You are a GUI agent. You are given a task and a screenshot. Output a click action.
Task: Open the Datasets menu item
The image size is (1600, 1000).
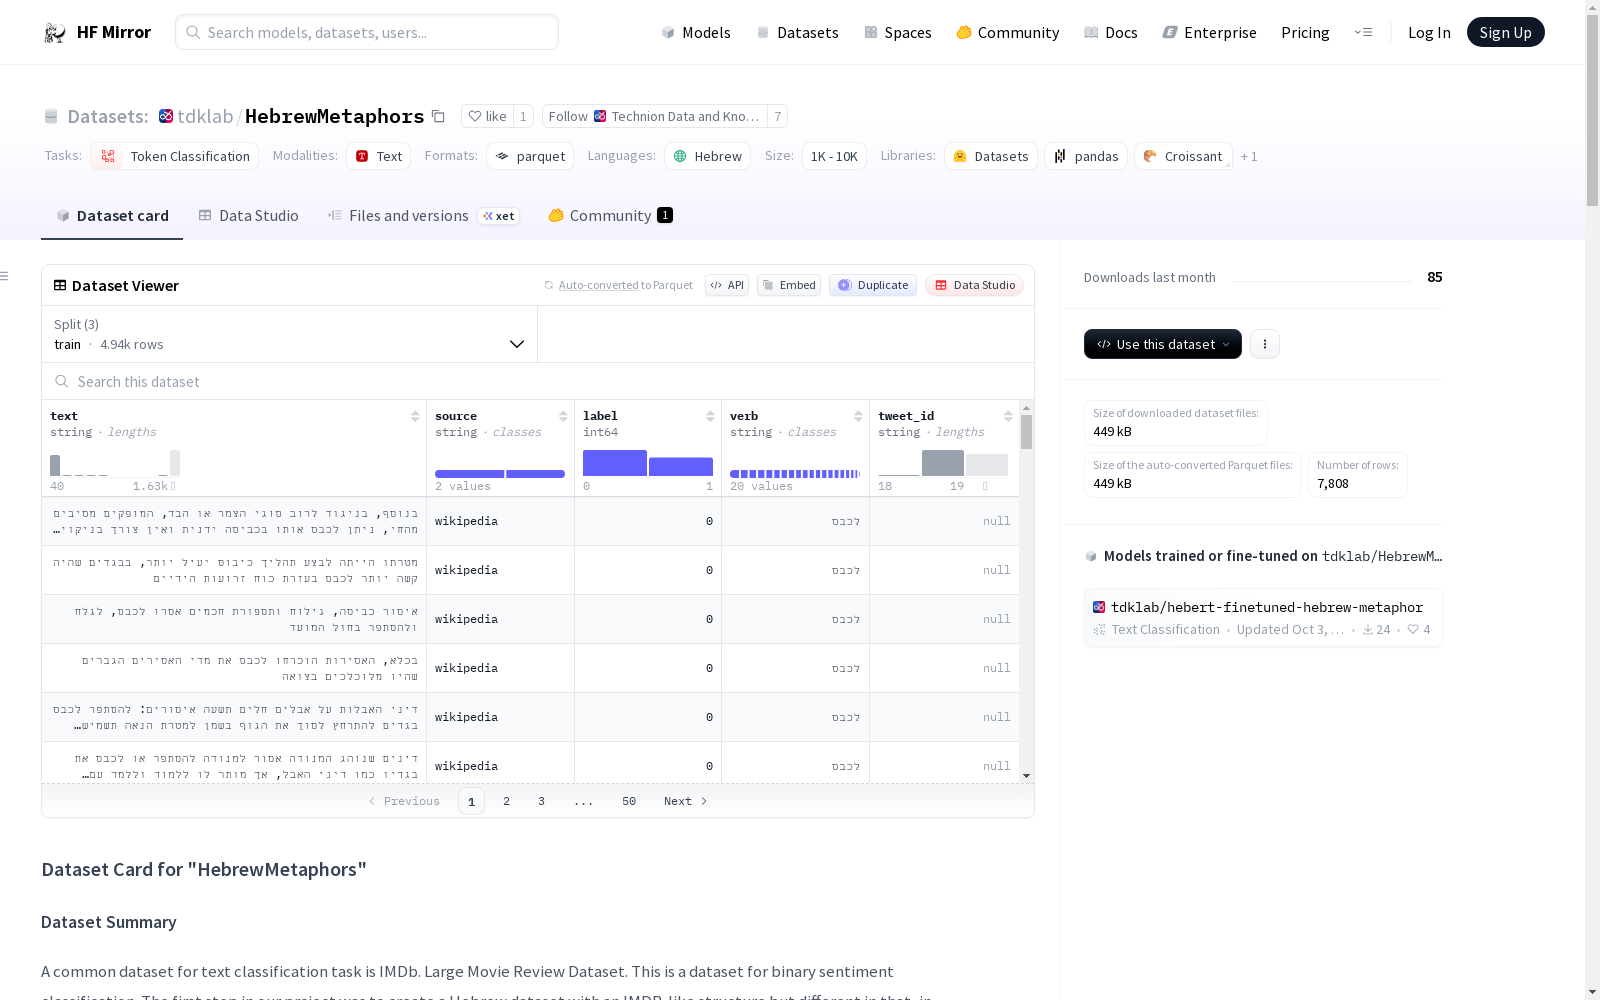(x=797, y=32)
